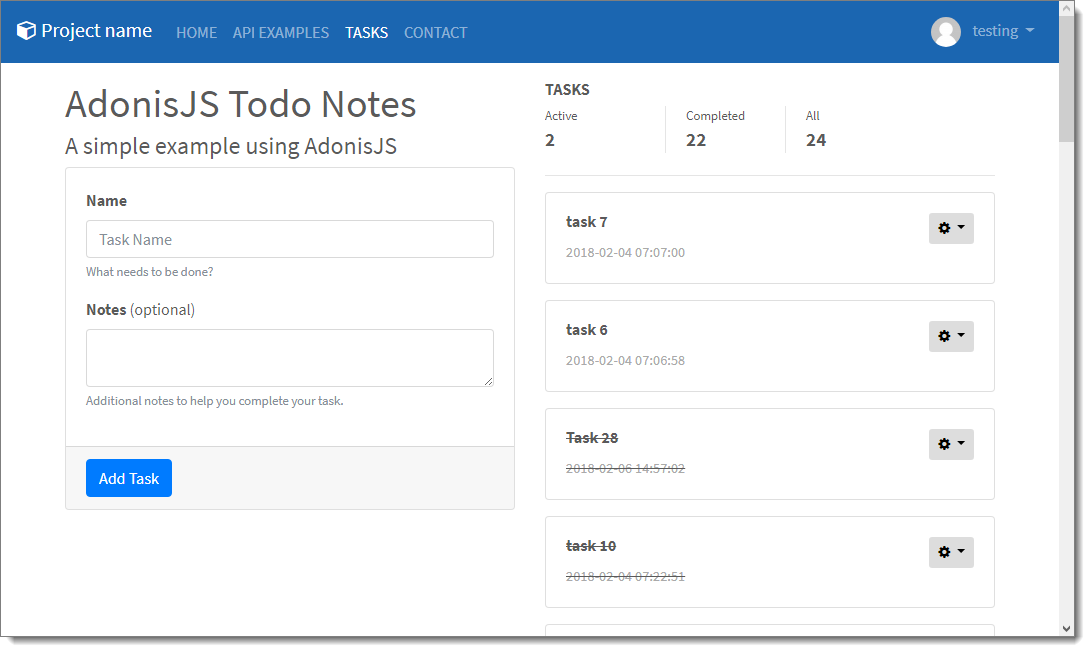
Task: Click the timestamp '2018-02-04 07:07:00'
Action: click(625, 252)
